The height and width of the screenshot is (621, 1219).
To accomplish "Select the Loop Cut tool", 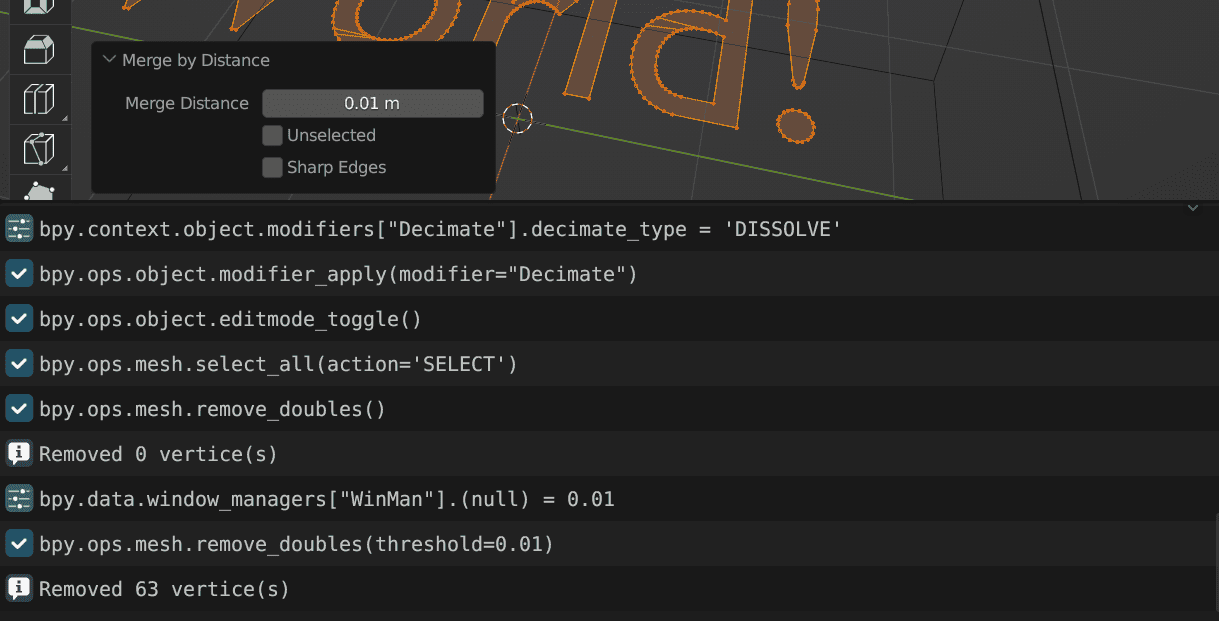I will click(x=39, y=100).
